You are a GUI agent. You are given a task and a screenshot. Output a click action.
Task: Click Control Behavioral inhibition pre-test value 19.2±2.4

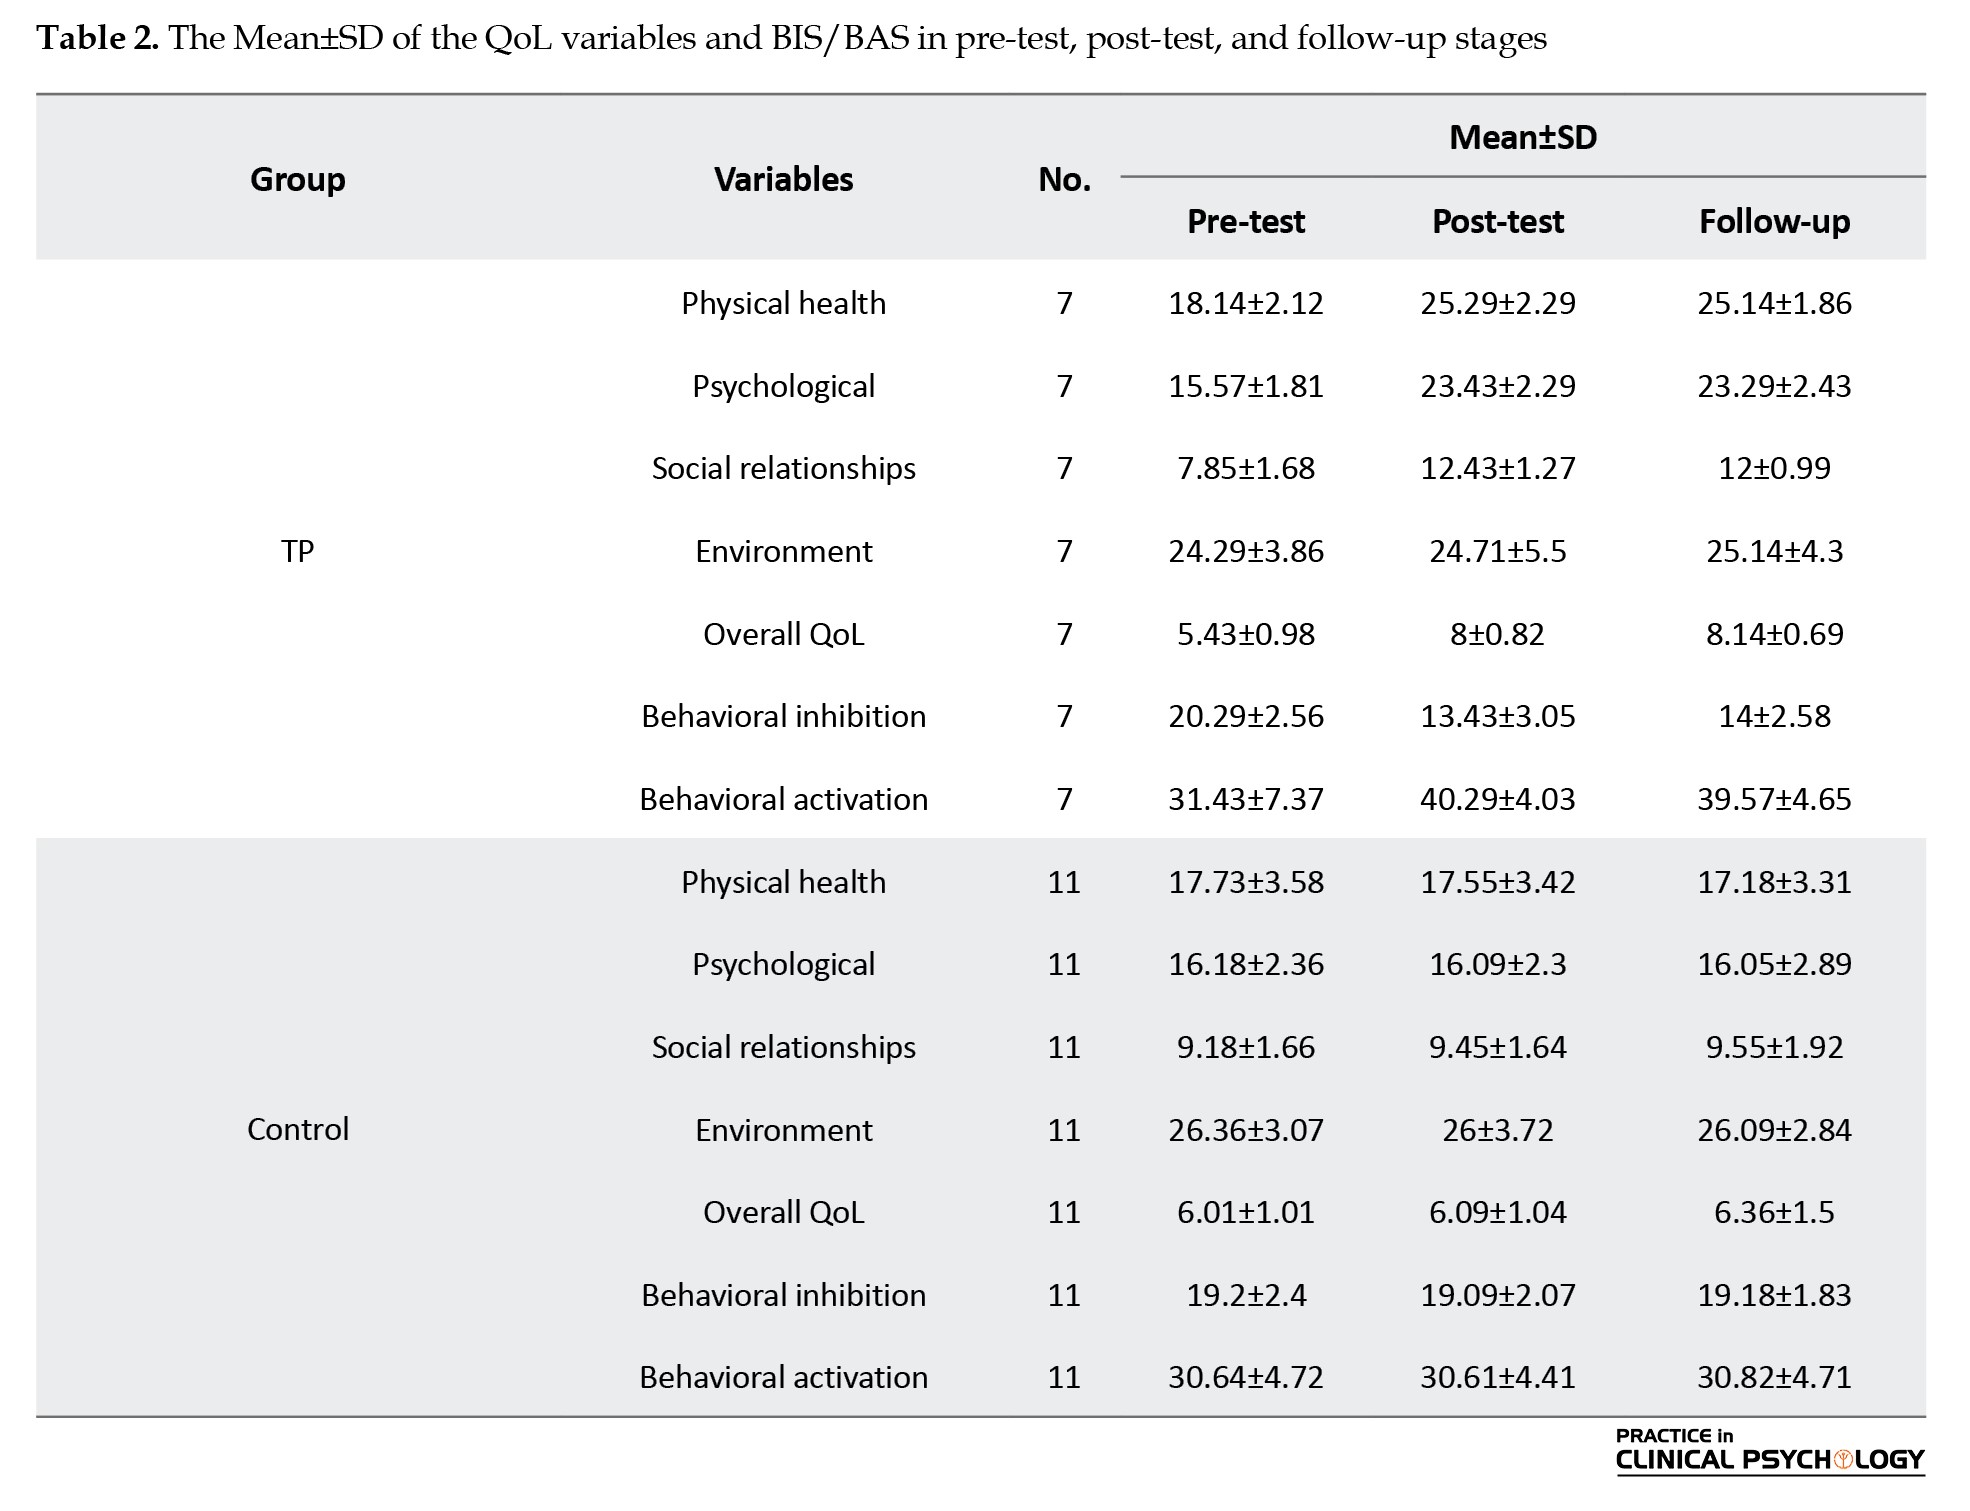tap(1246, 1295)
